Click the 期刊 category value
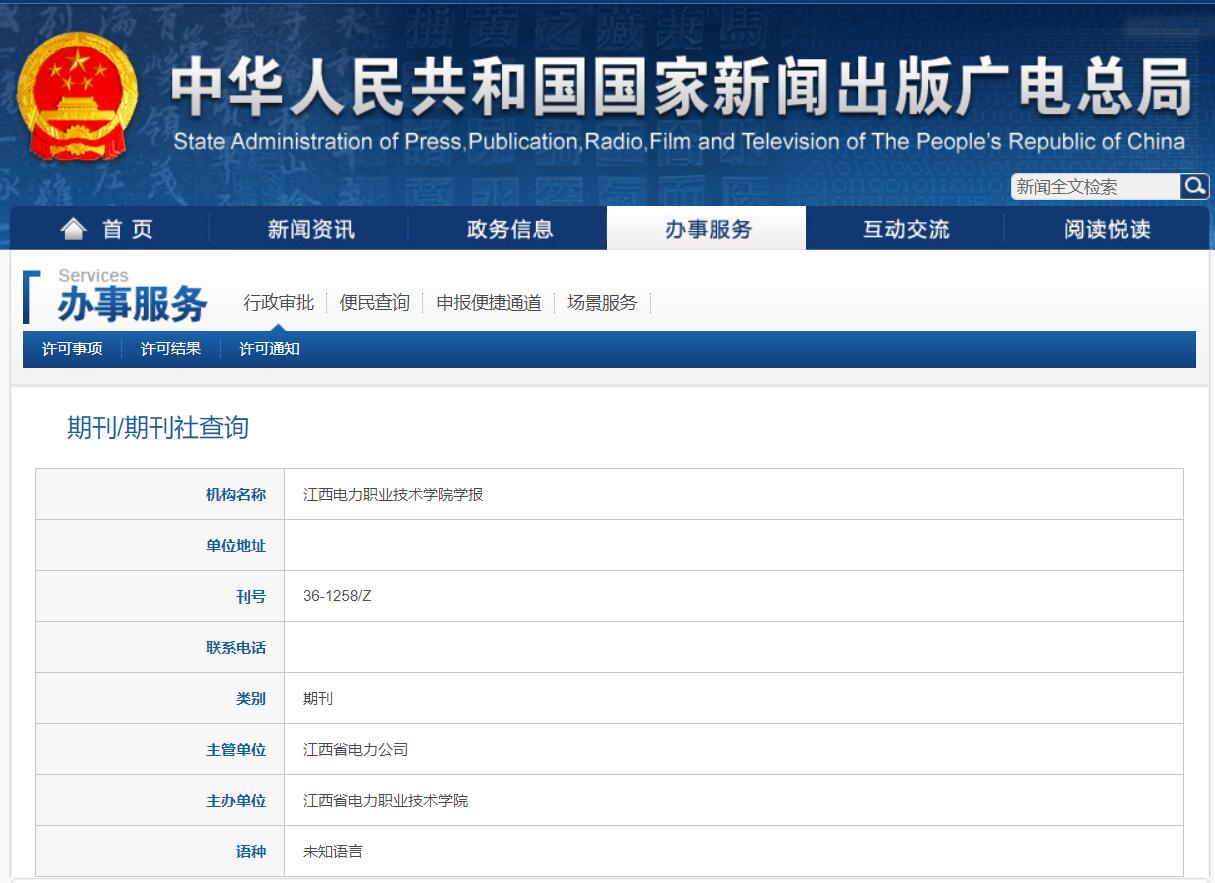Screen dimensions: 1215x883 (318, 698)
